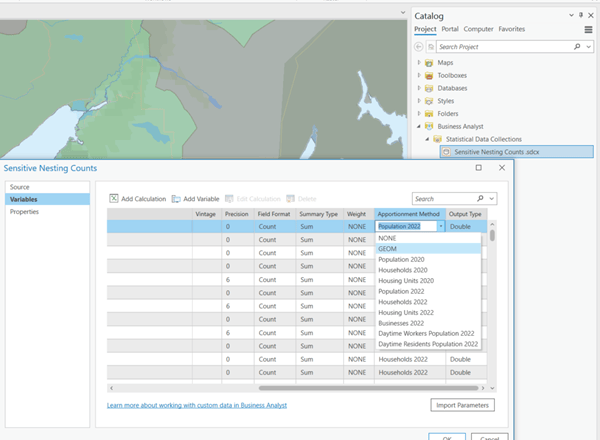600x440 pixels.
Task: Open the Catalog search dropdown arrow
Action: [589, 47]
